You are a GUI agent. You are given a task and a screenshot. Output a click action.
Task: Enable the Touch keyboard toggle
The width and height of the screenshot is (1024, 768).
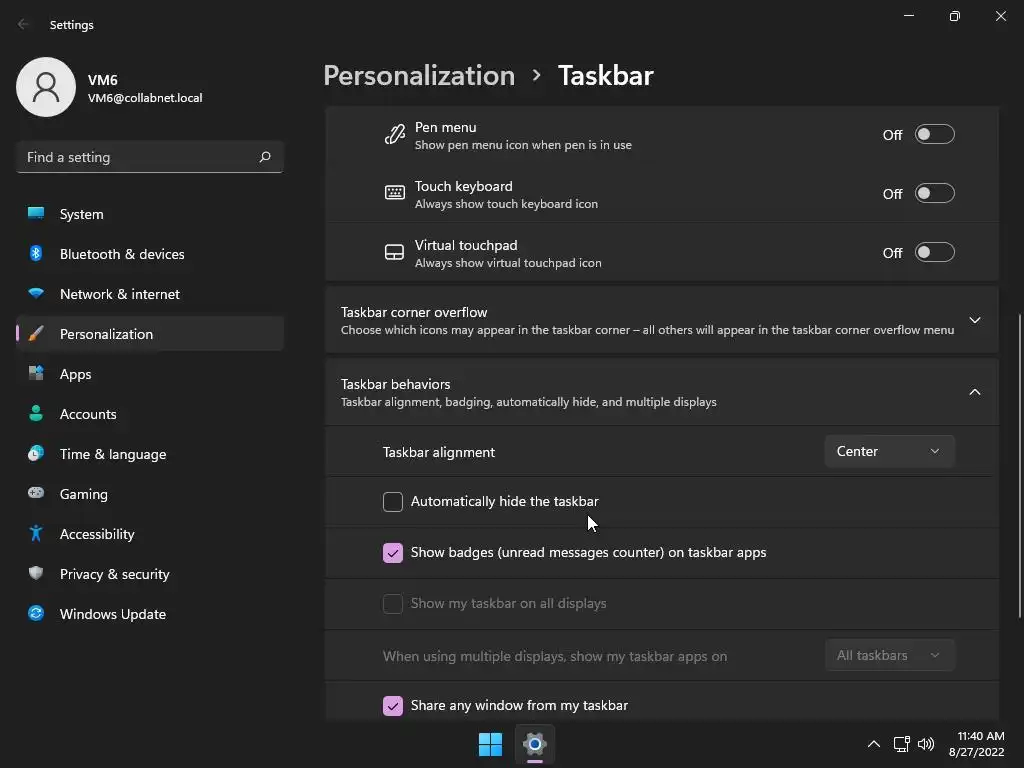coord(935,194)
